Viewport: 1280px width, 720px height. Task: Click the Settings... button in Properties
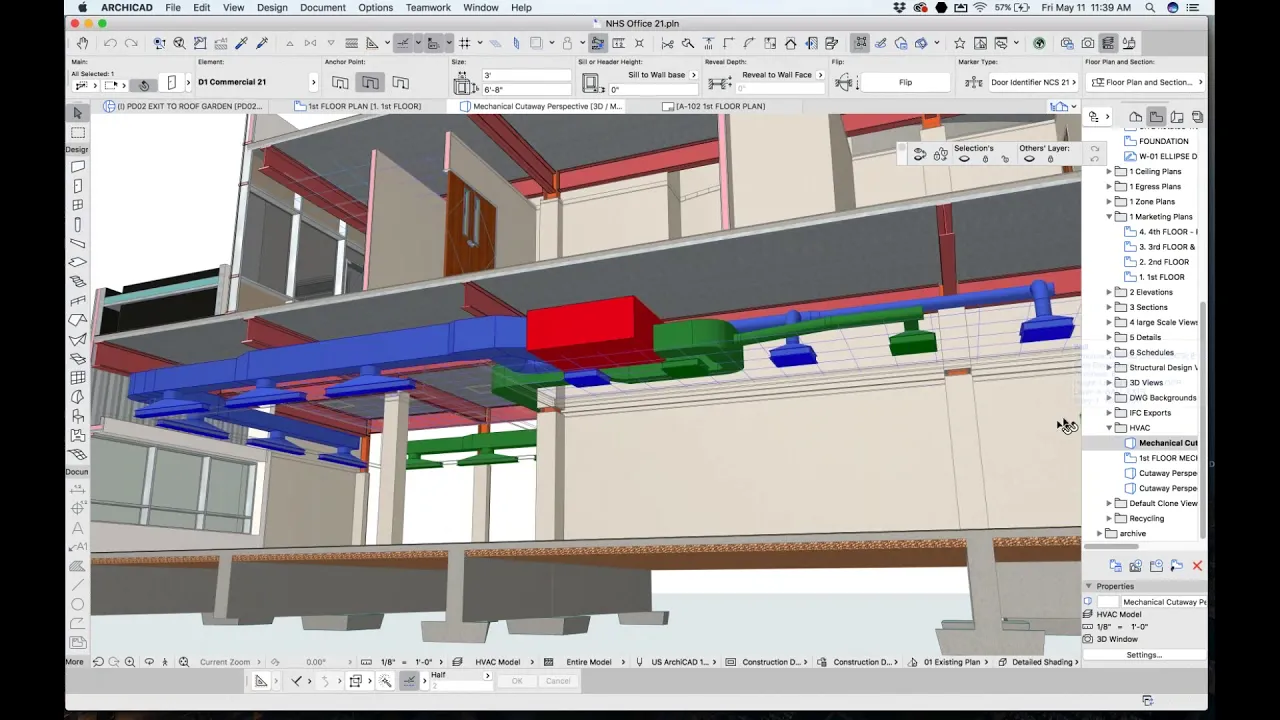click(1144, 655)
